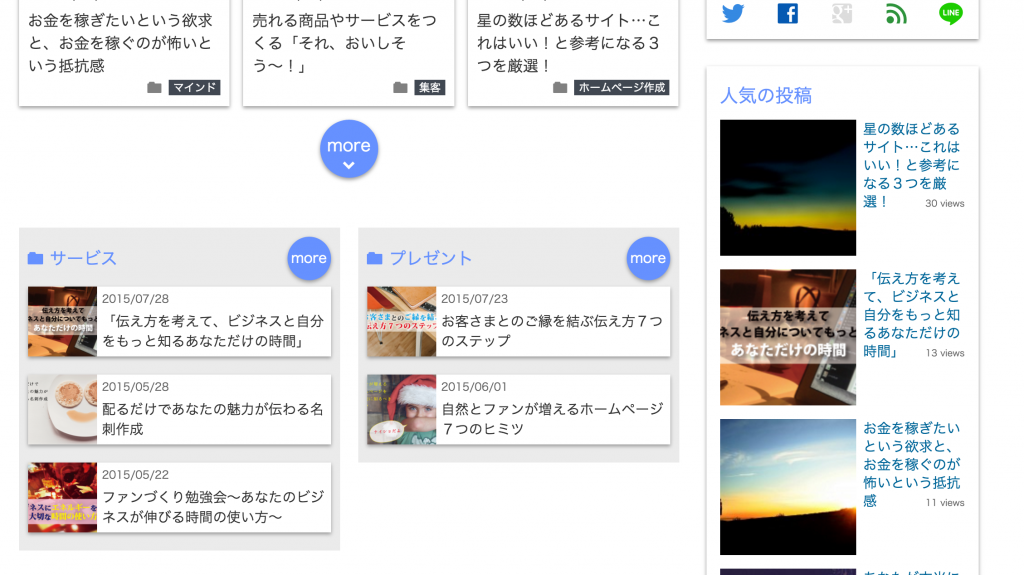This screenshot has height=575, width=1024.
Task: Open 配るだけであなたの魅力が伝わる名刺作成 post
Action: click(213, 419)
